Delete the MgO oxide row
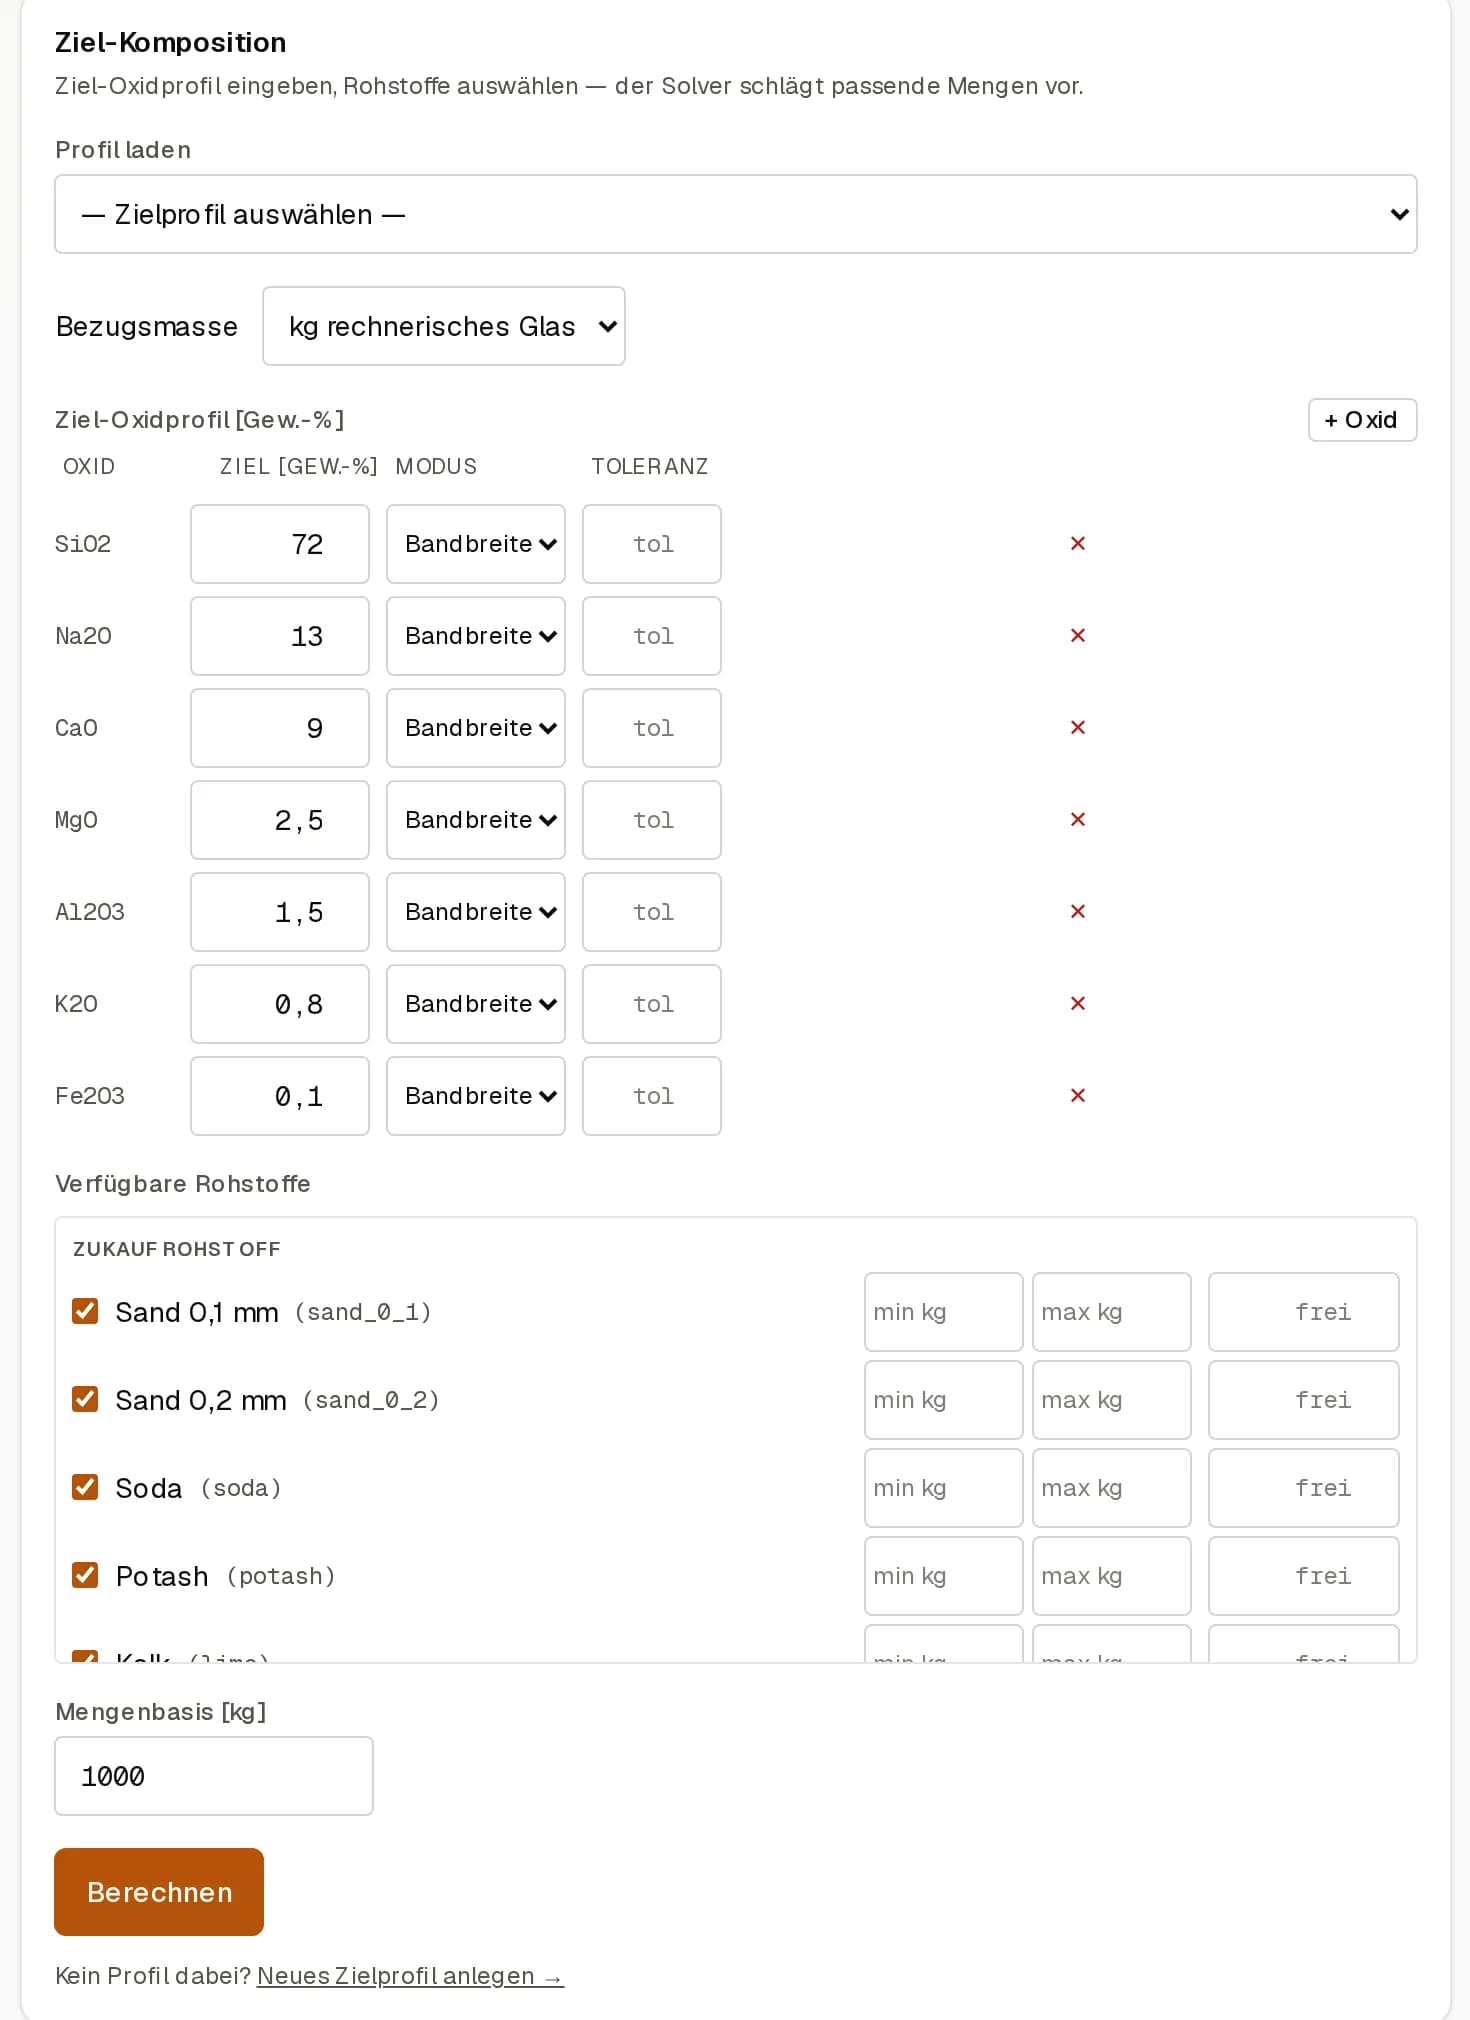Image resolution: width=1470 pixels, height=2020 pixels. point(1077,820)
